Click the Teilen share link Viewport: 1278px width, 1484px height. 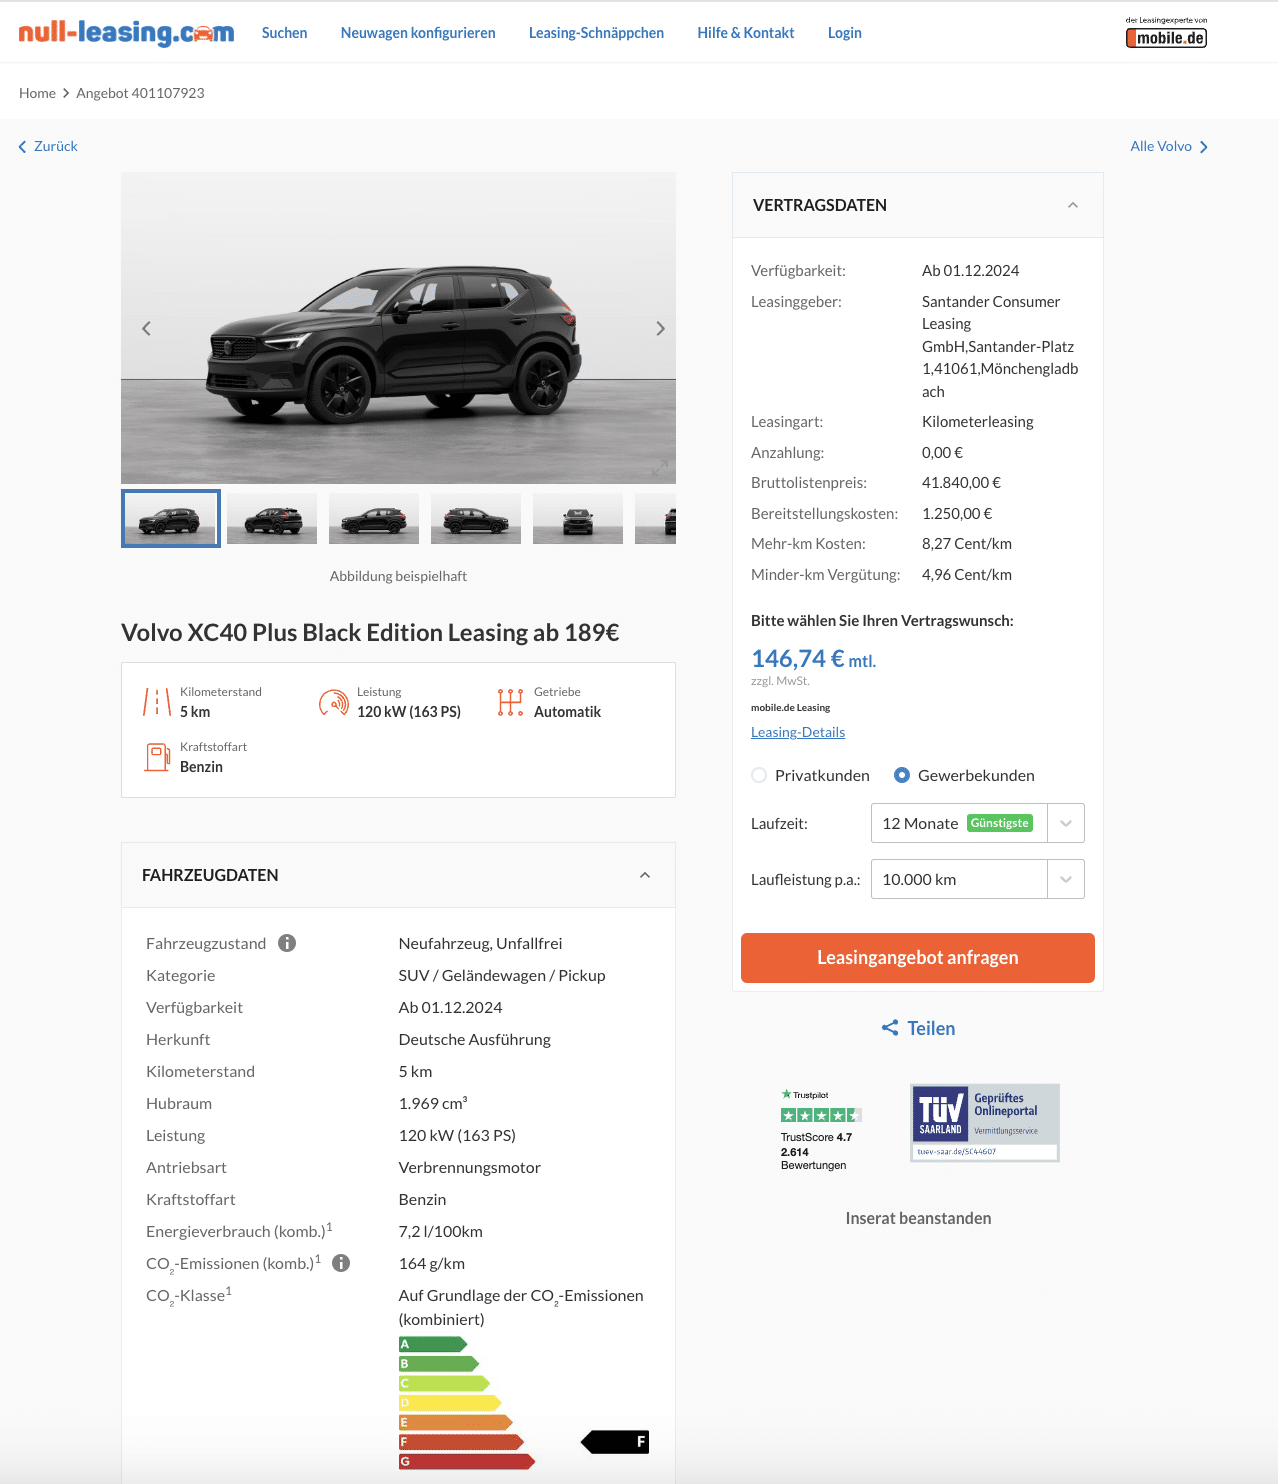[x=931, y=1028]
